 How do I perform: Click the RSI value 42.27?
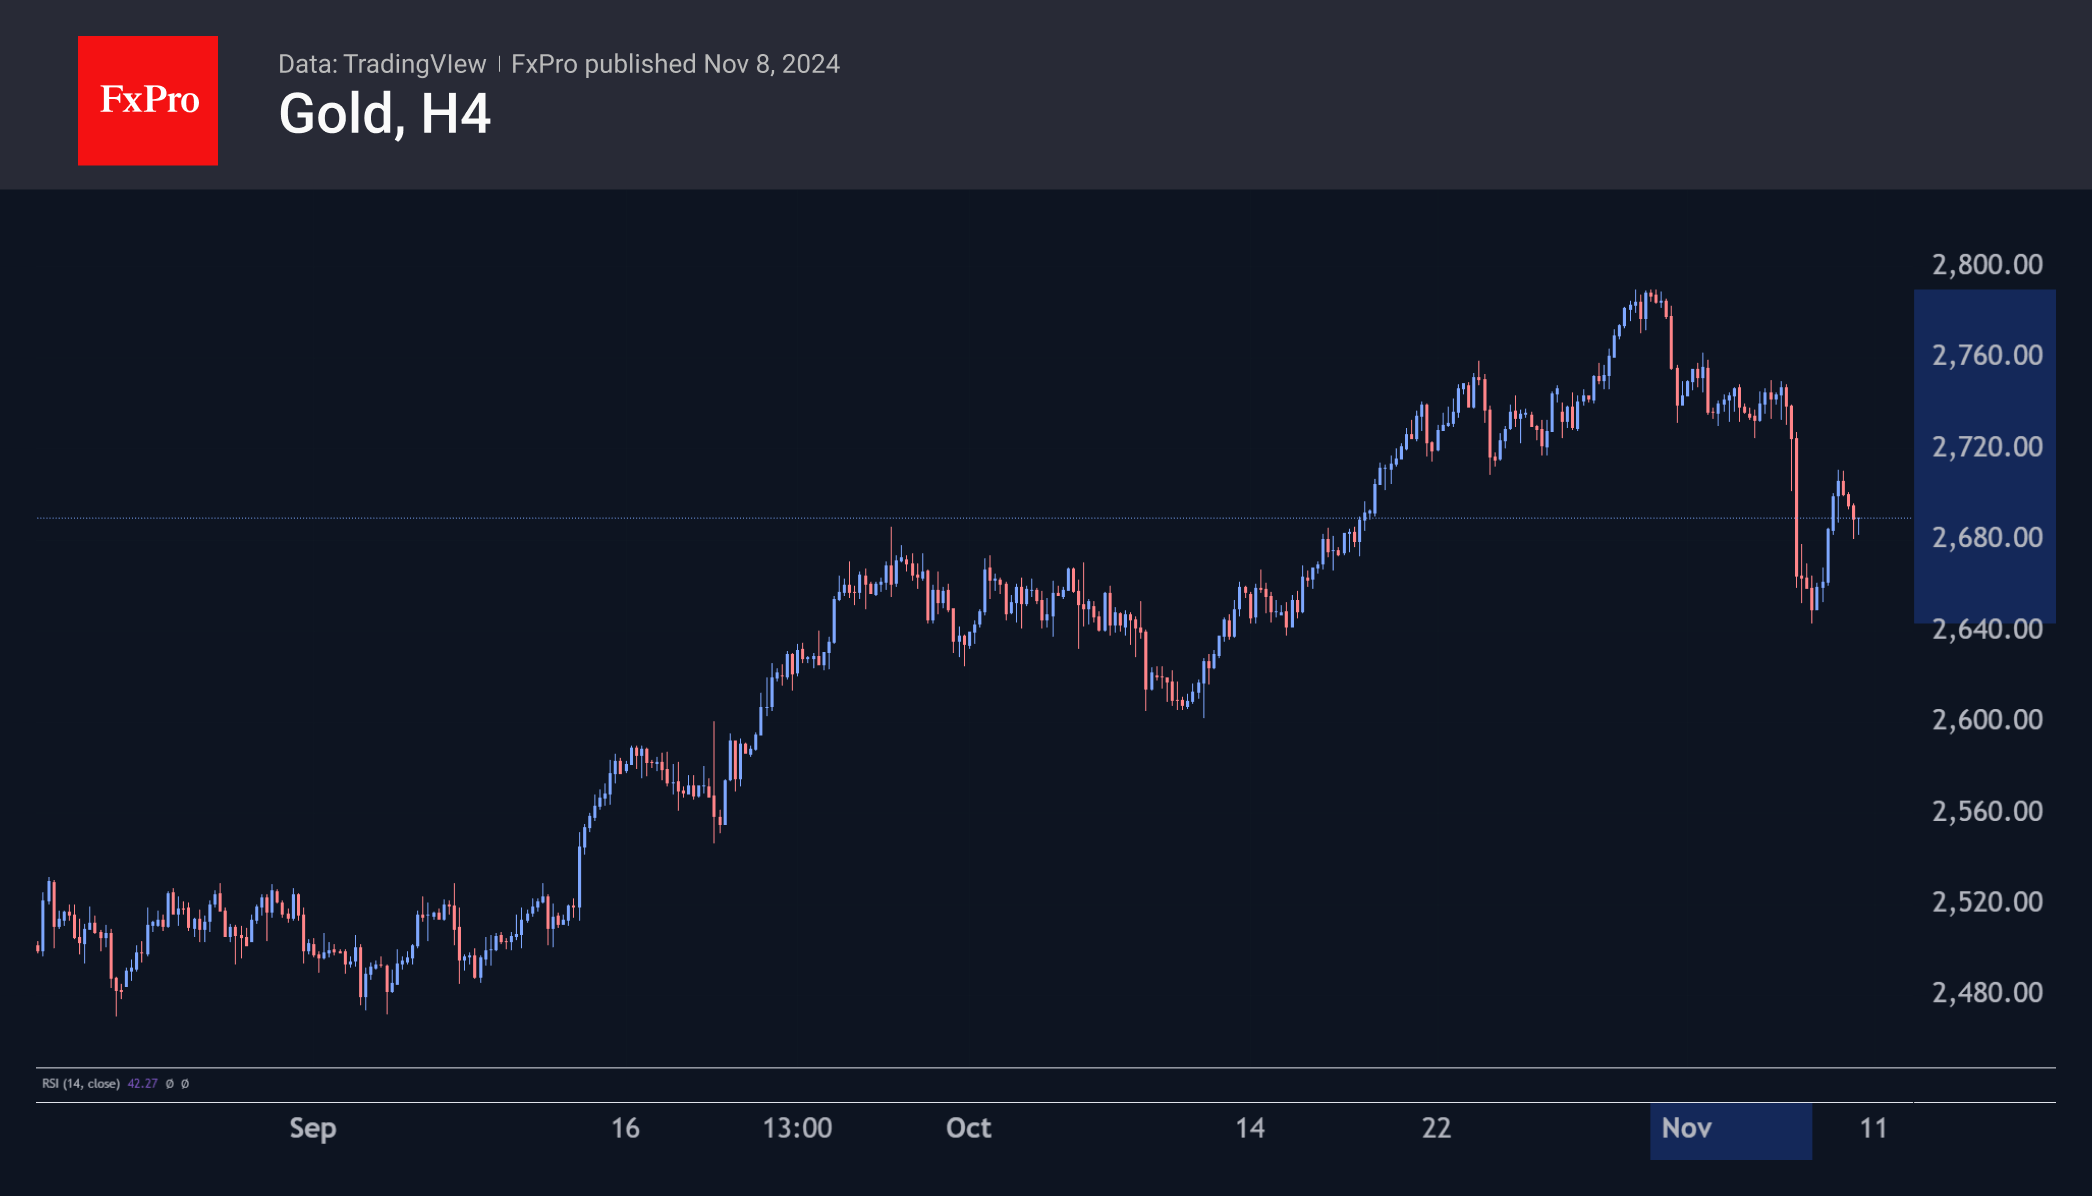142,1083
